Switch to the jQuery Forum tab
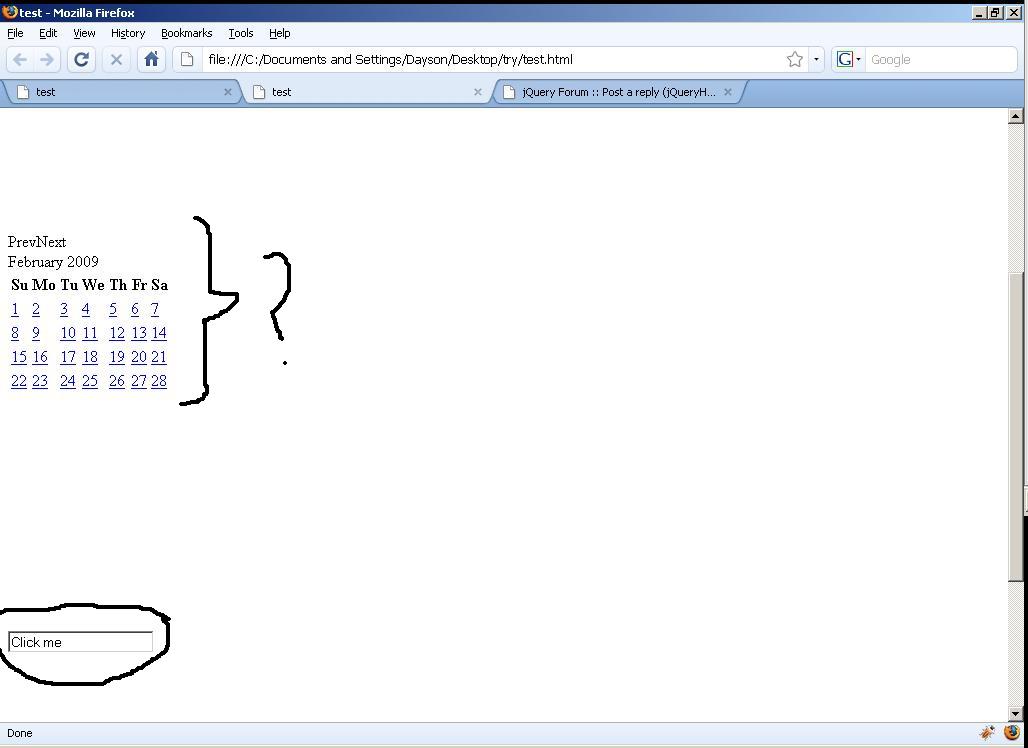 point(617,92)
